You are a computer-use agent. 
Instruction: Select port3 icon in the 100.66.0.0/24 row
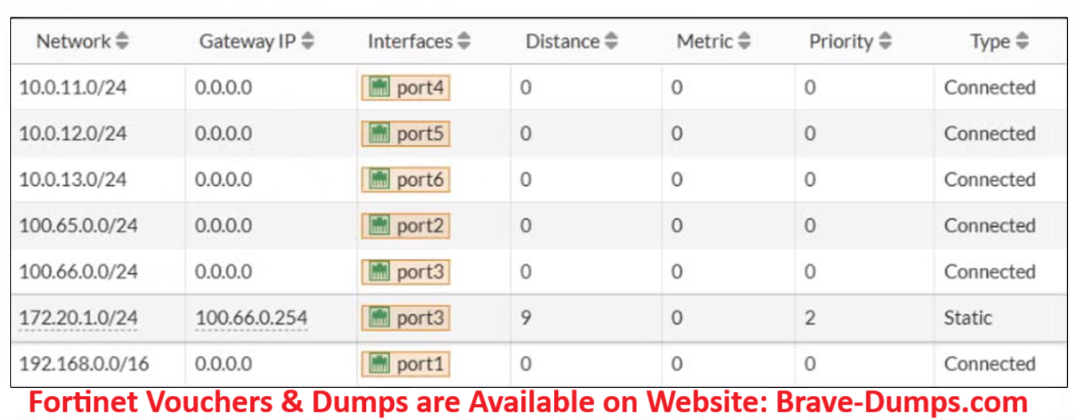(379, 272)
